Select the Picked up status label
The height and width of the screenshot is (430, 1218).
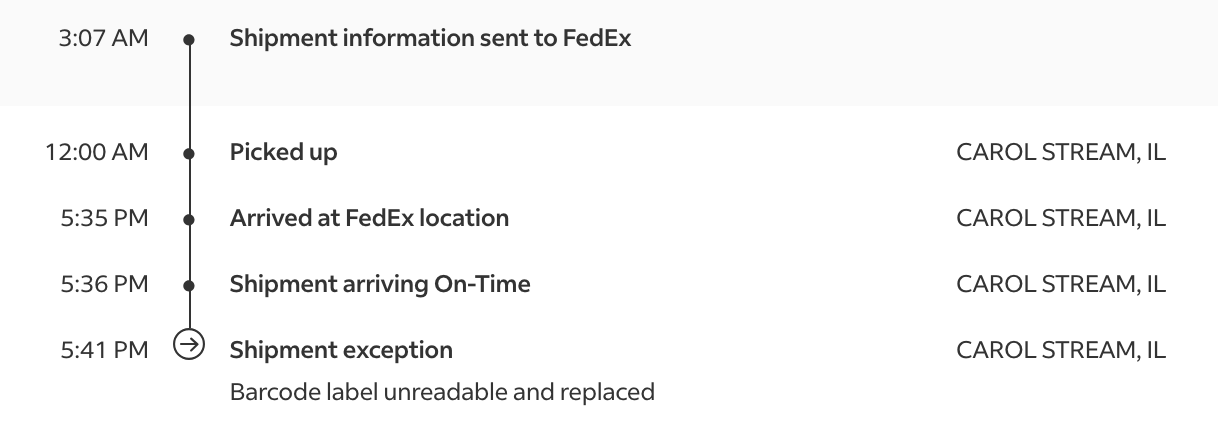coord(283,153)
